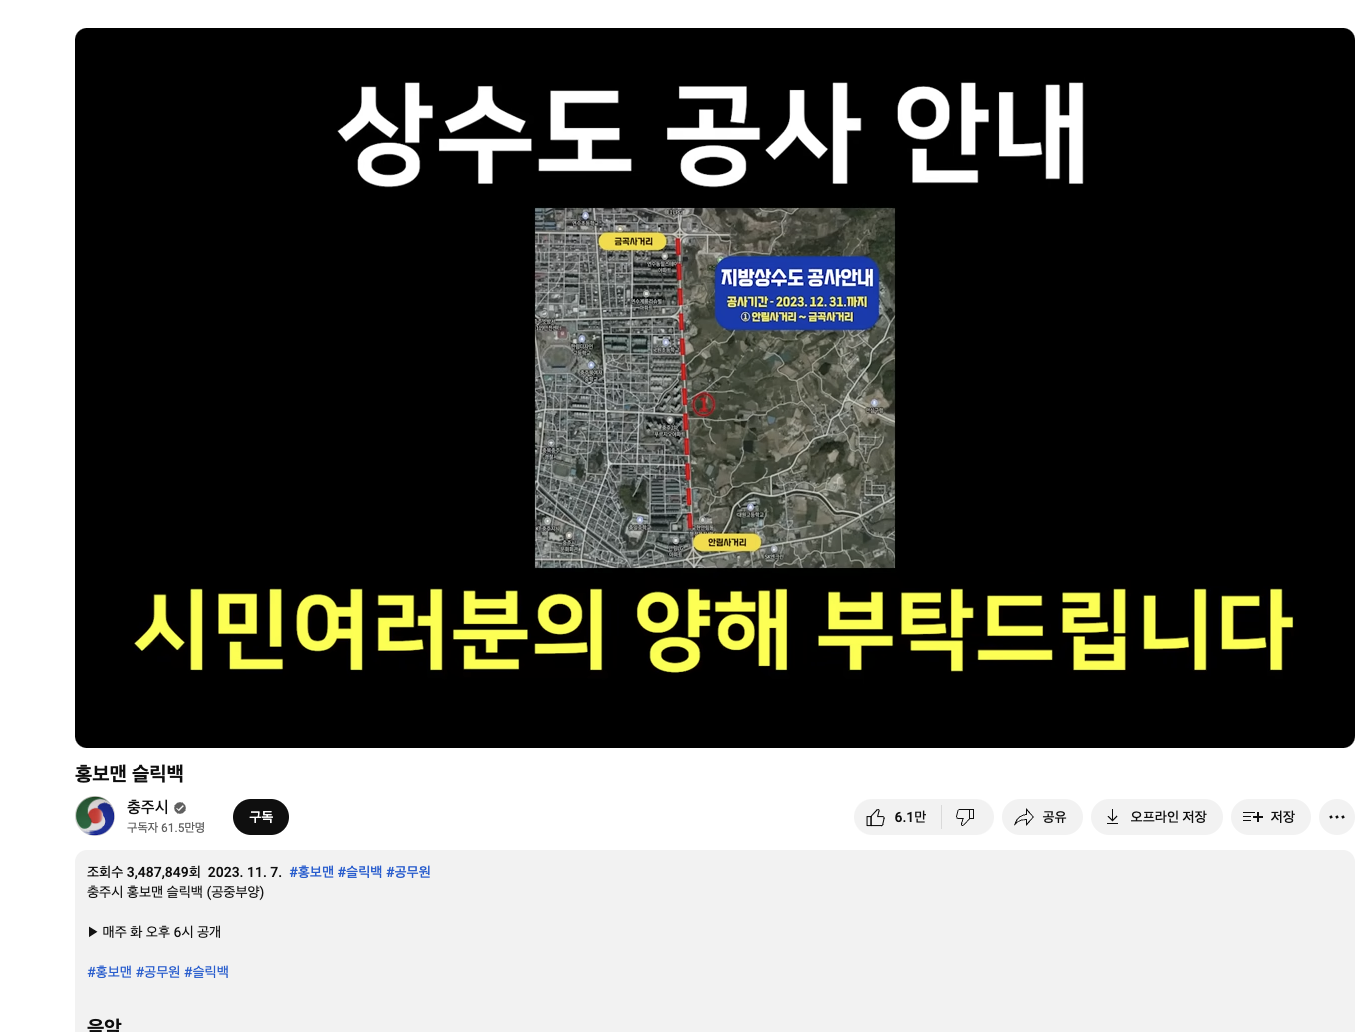This screenshot has width=1368, height=1032.
Task: Open the #홍보맨 hashtag beside the upload date
Action: tap(311, 871)
